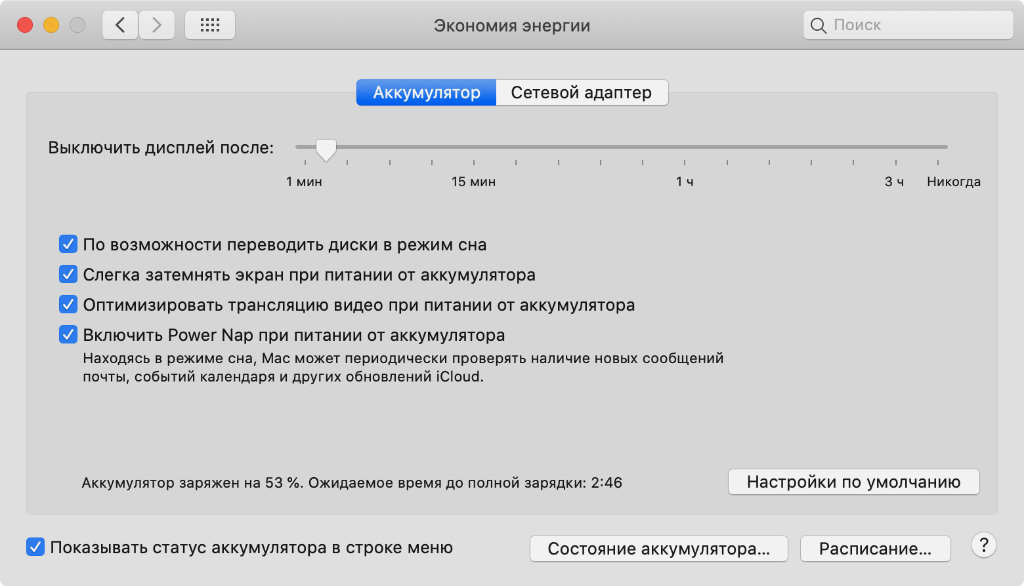Click the 'Выключить дисплей после:' label
1024x586 pixels.
click(161, 148)
